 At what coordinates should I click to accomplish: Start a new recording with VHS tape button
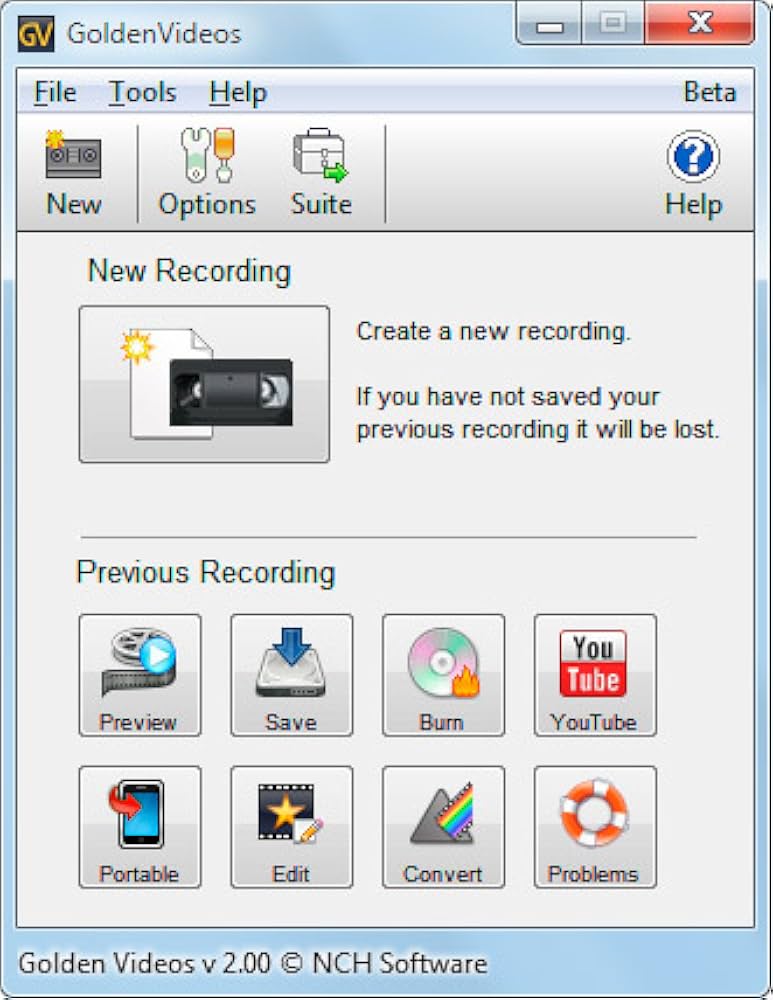pos(204,384)
